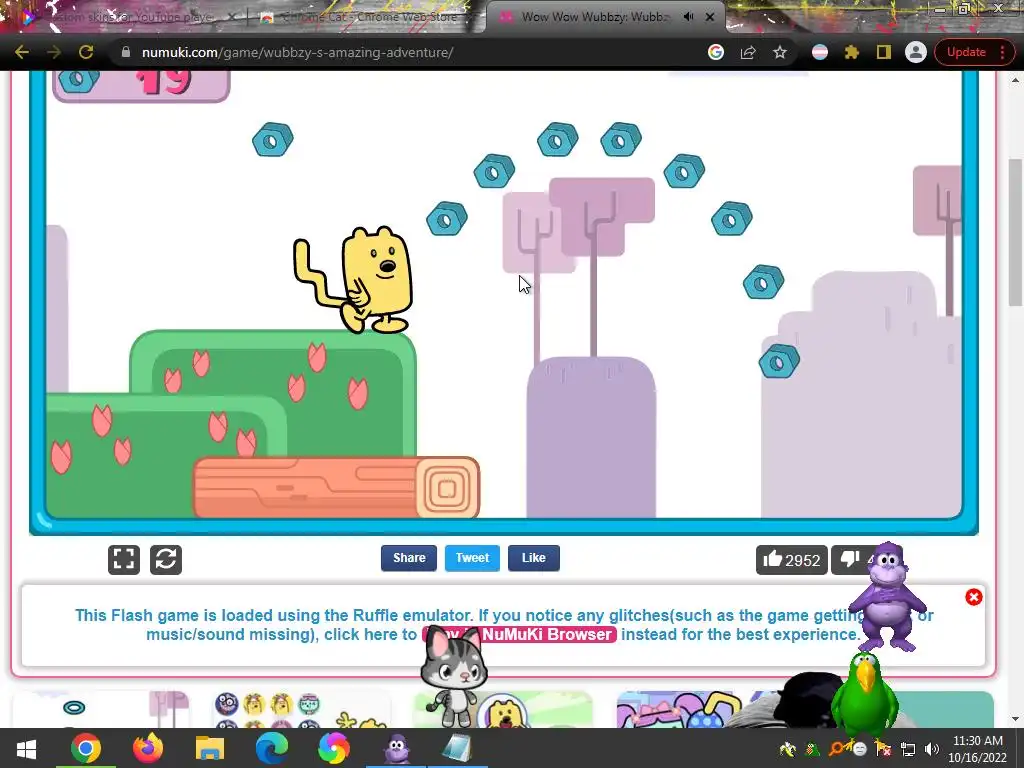
Task: Open File Explorer from the taskbar
Action: coord(210,748)
